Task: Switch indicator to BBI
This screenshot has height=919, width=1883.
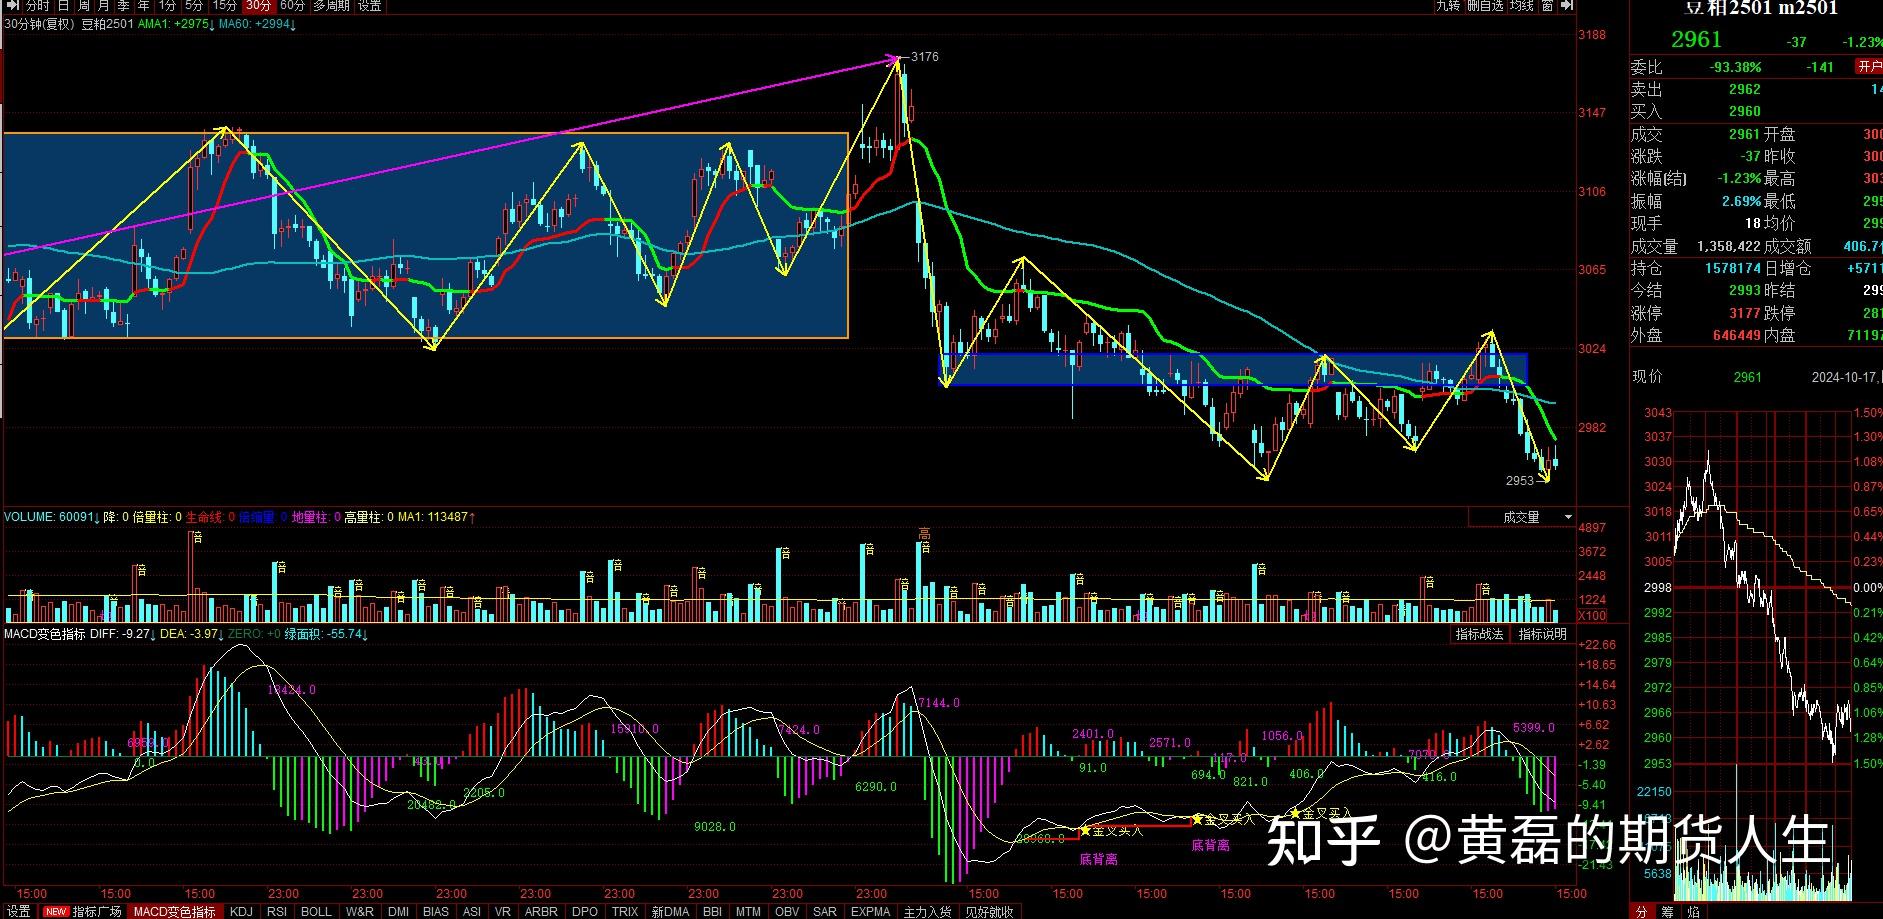Action: (712, 912)
